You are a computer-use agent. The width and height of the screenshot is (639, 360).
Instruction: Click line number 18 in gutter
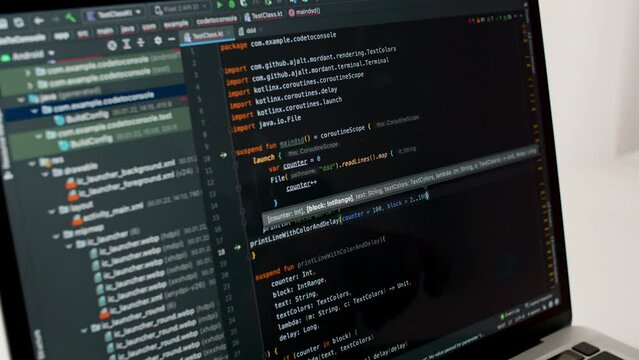click(x=221, y=253)
